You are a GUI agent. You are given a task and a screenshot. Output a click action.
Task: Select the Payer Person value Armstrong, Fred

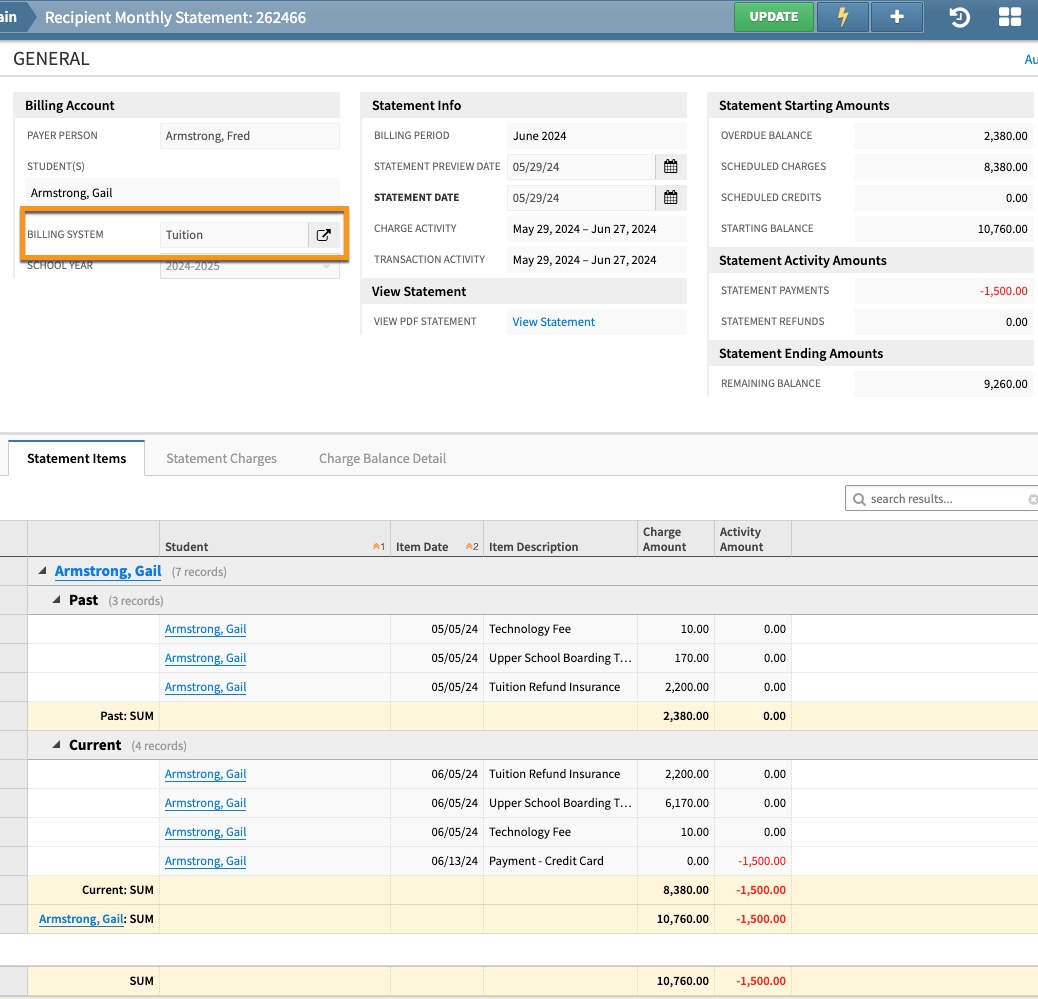250,136
